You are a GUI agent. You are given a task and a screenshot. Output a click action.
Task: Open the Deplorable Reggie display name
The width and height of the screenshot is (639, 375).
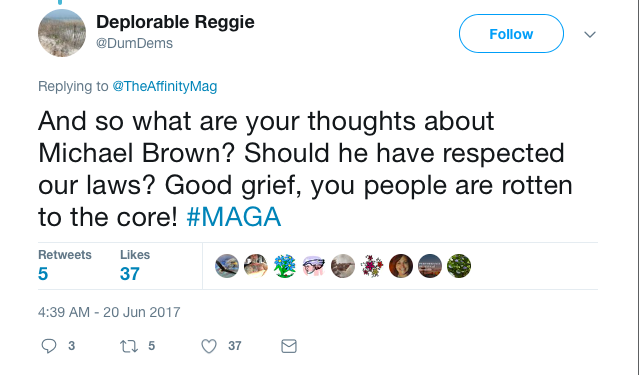point(175,22)
